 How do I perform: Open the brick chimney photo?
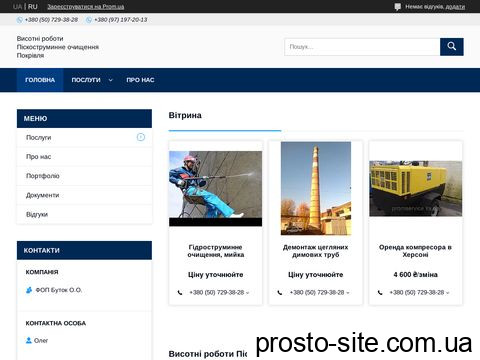(316, 189)
